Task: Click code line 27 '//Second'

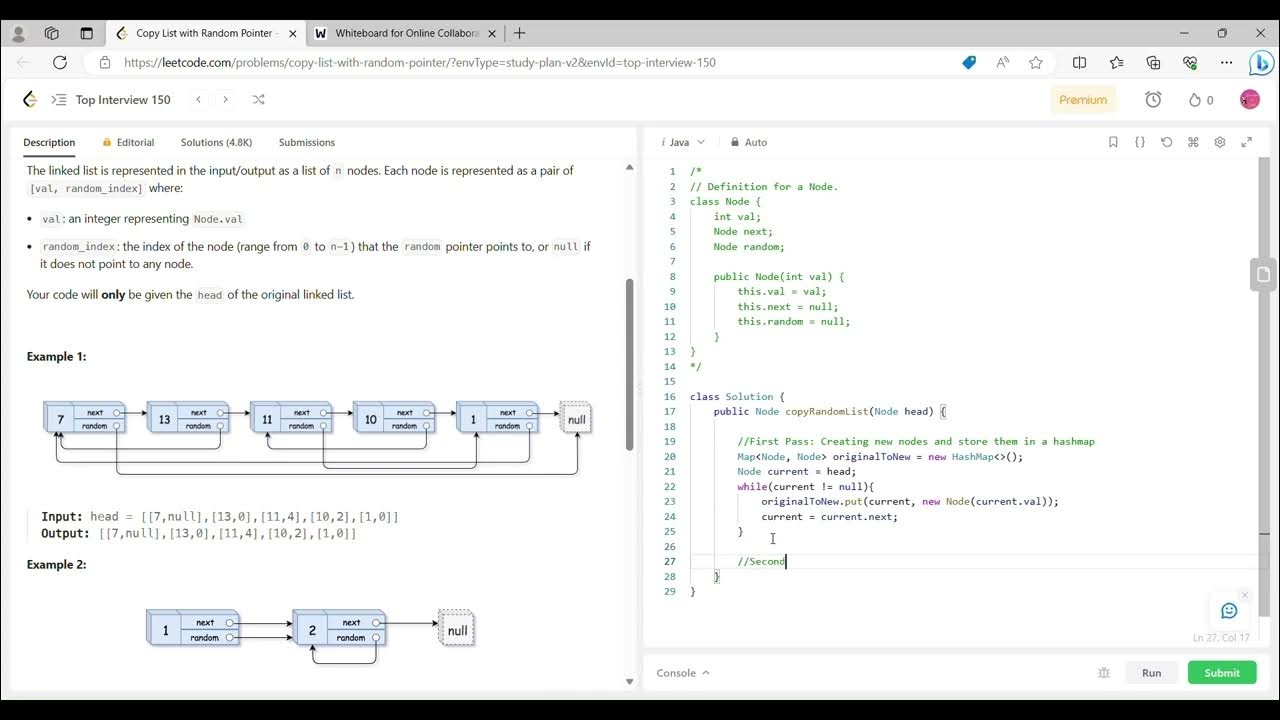Action: [x=762, y=561]
